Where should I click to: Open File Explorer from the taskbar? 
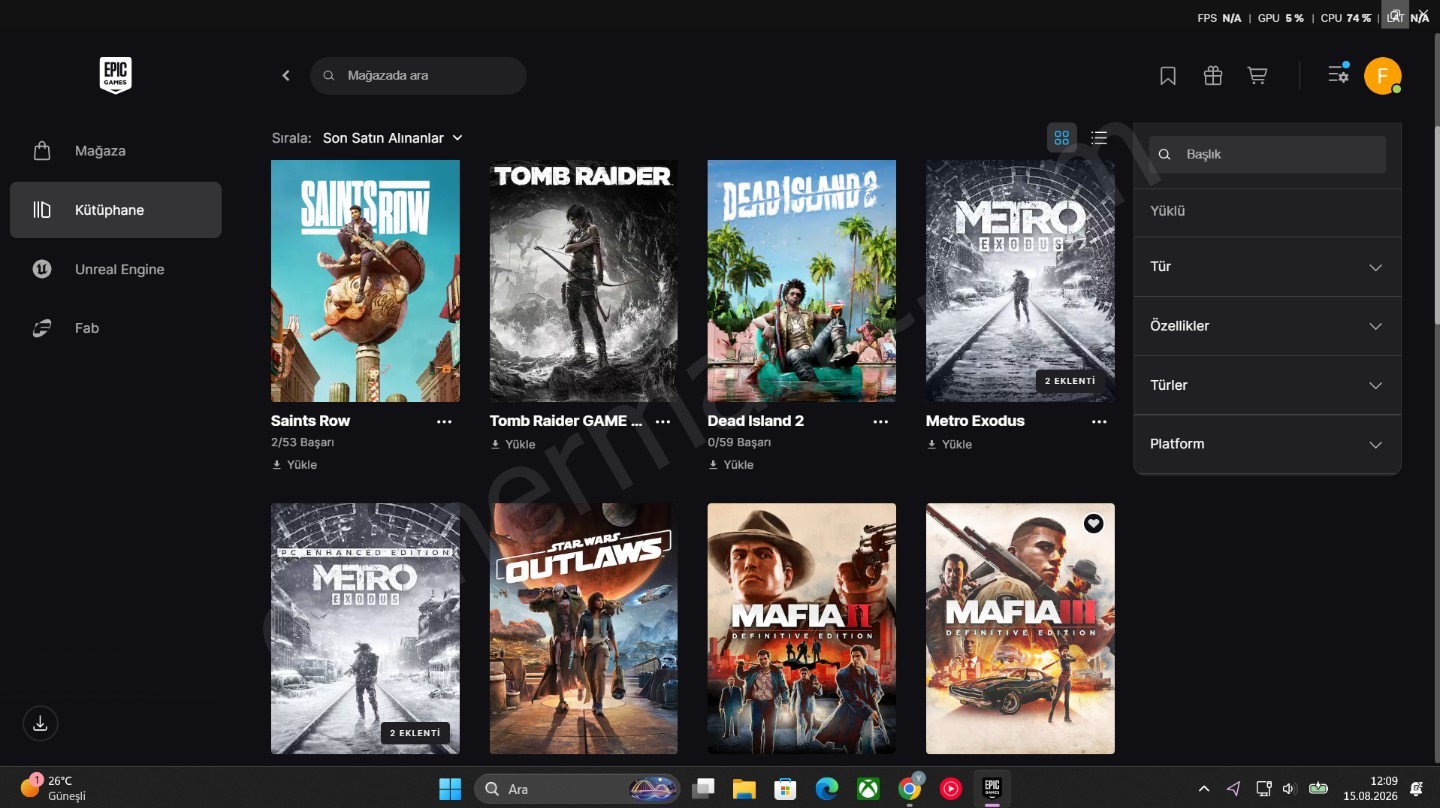click(x=743, y=789)
